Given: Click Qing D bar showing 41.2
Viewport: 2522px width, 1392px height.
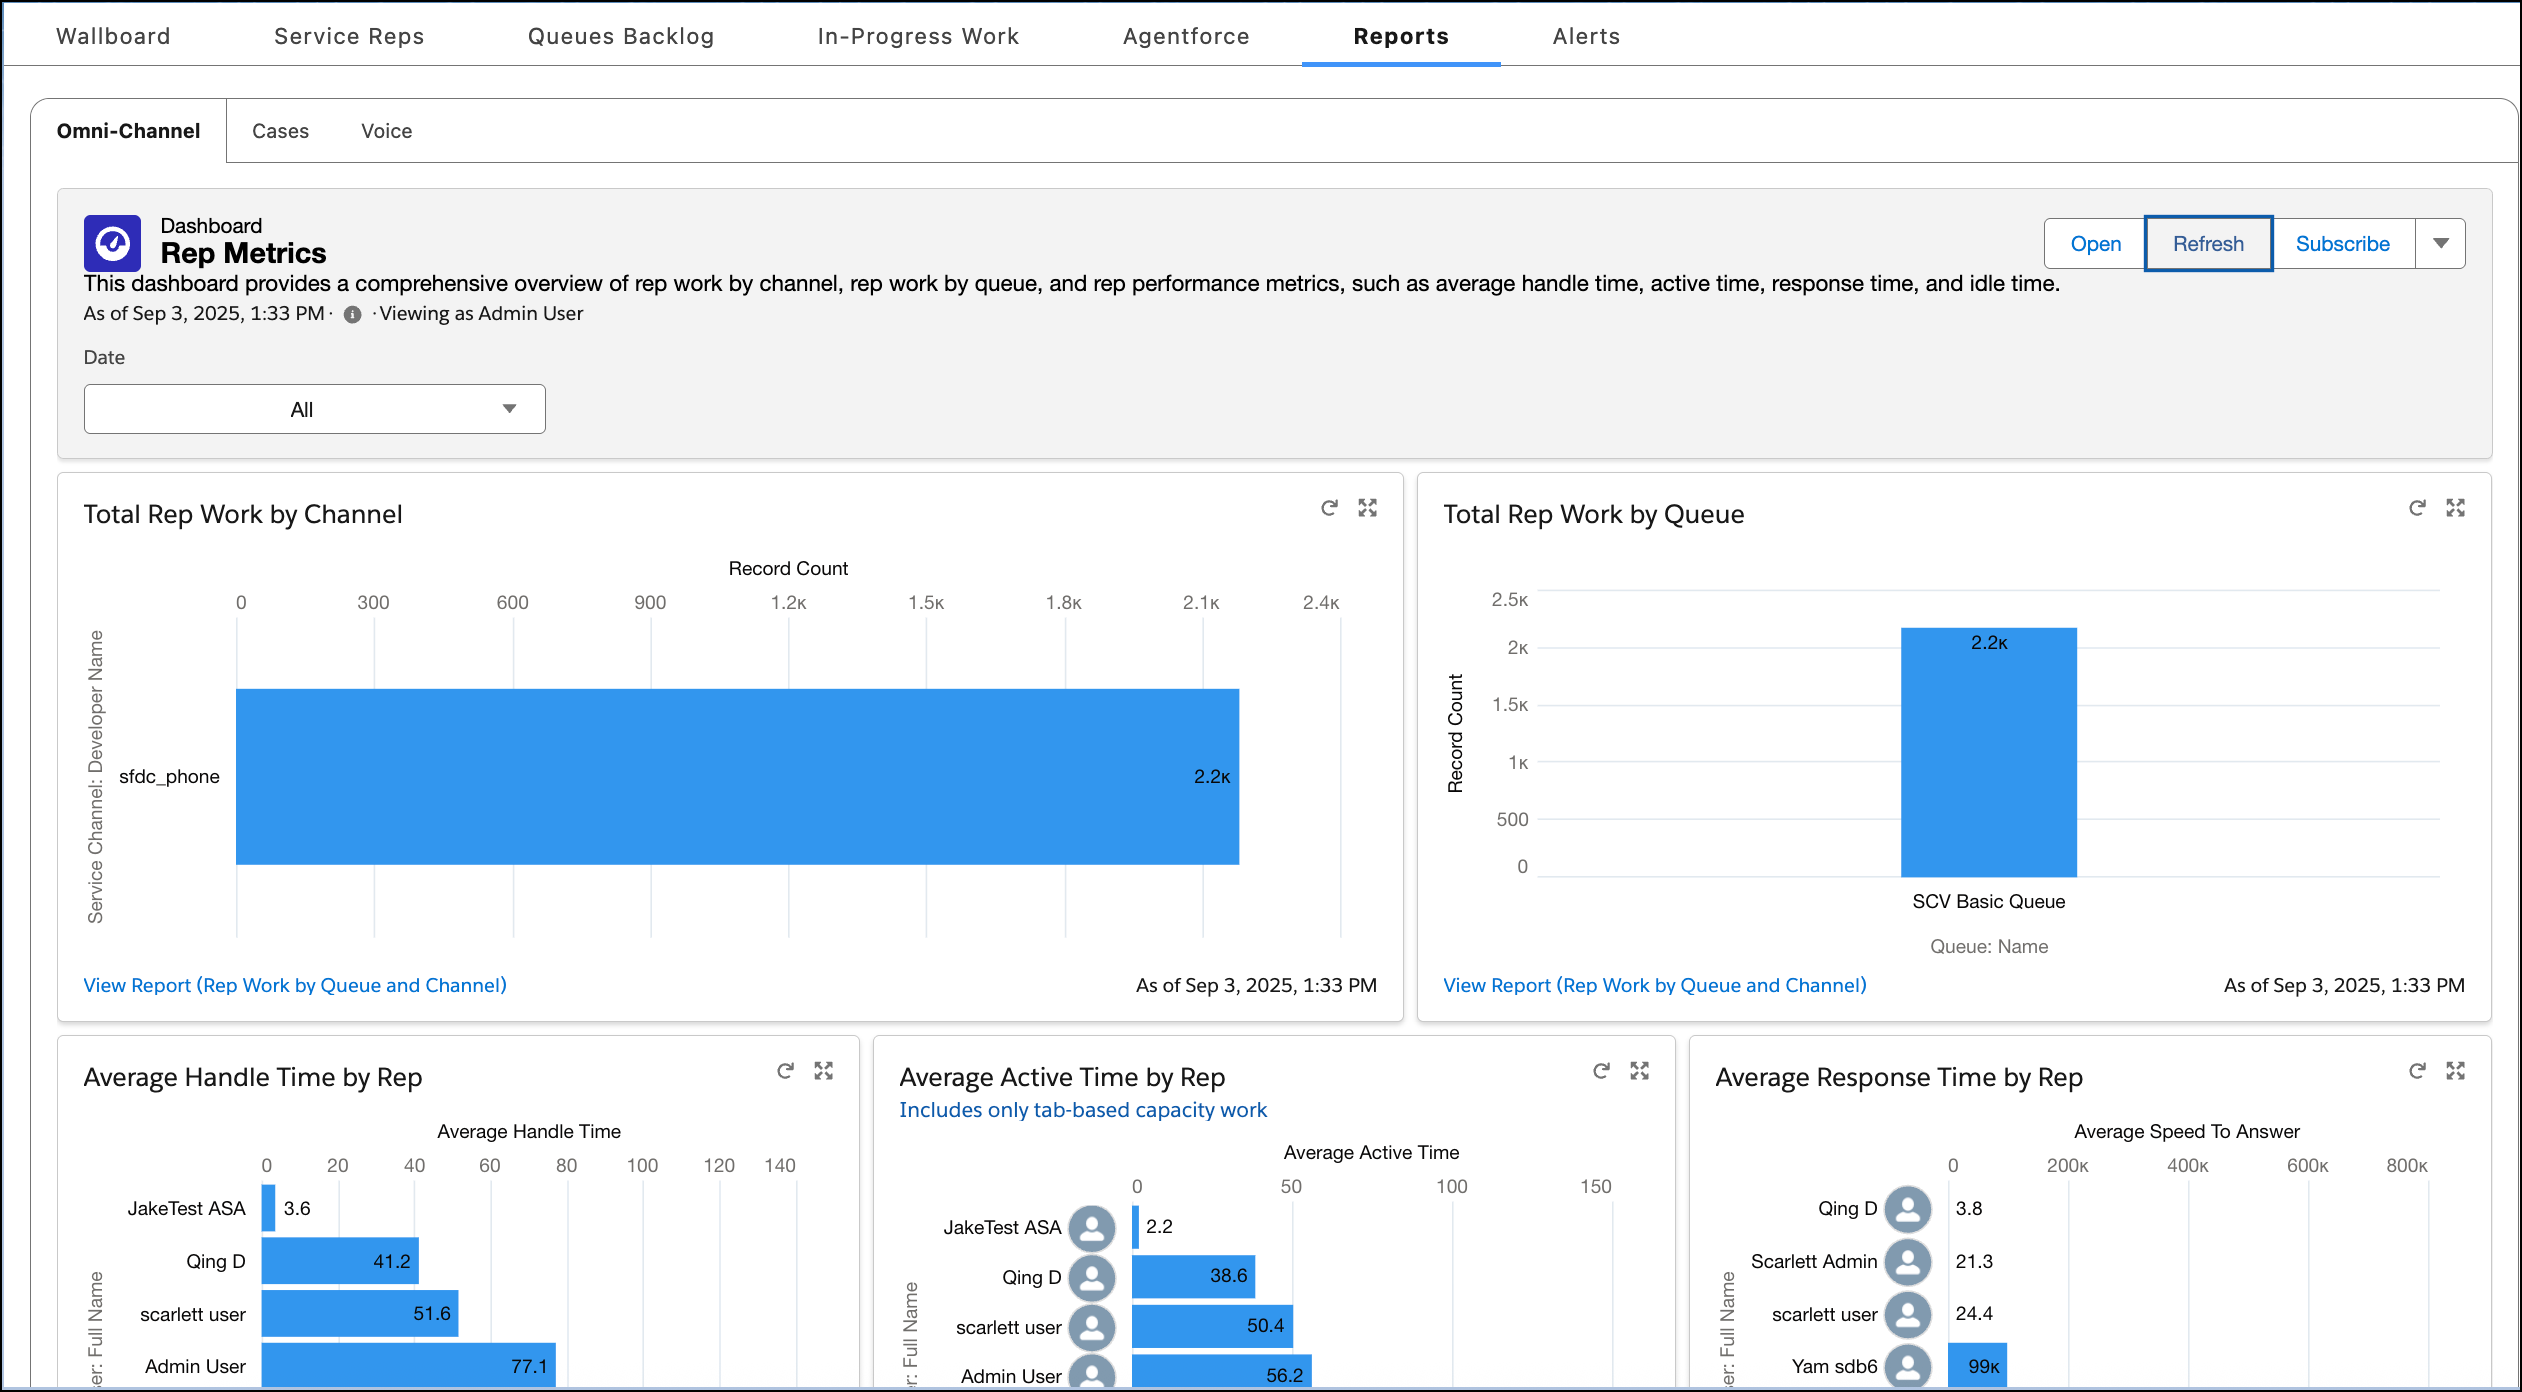Looking at the screenshot, I should (340, 1261).
